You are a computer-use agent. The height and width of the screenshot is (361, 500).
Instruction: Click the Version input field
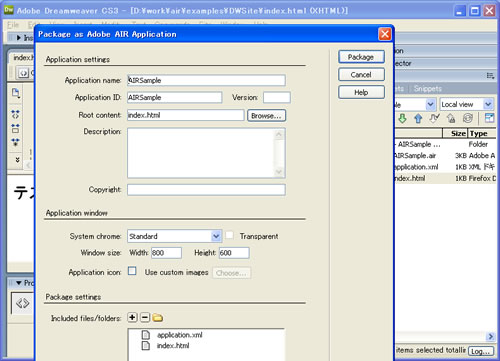tap(277, 97)
